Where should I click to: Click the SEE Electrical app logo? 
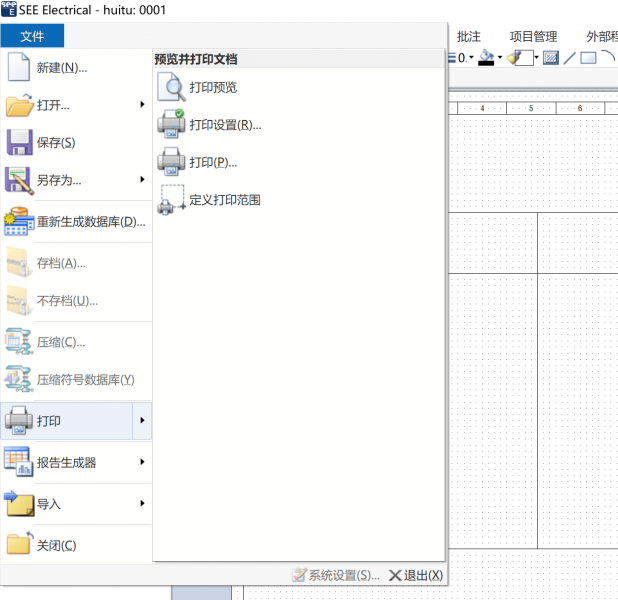click(9, 9)
